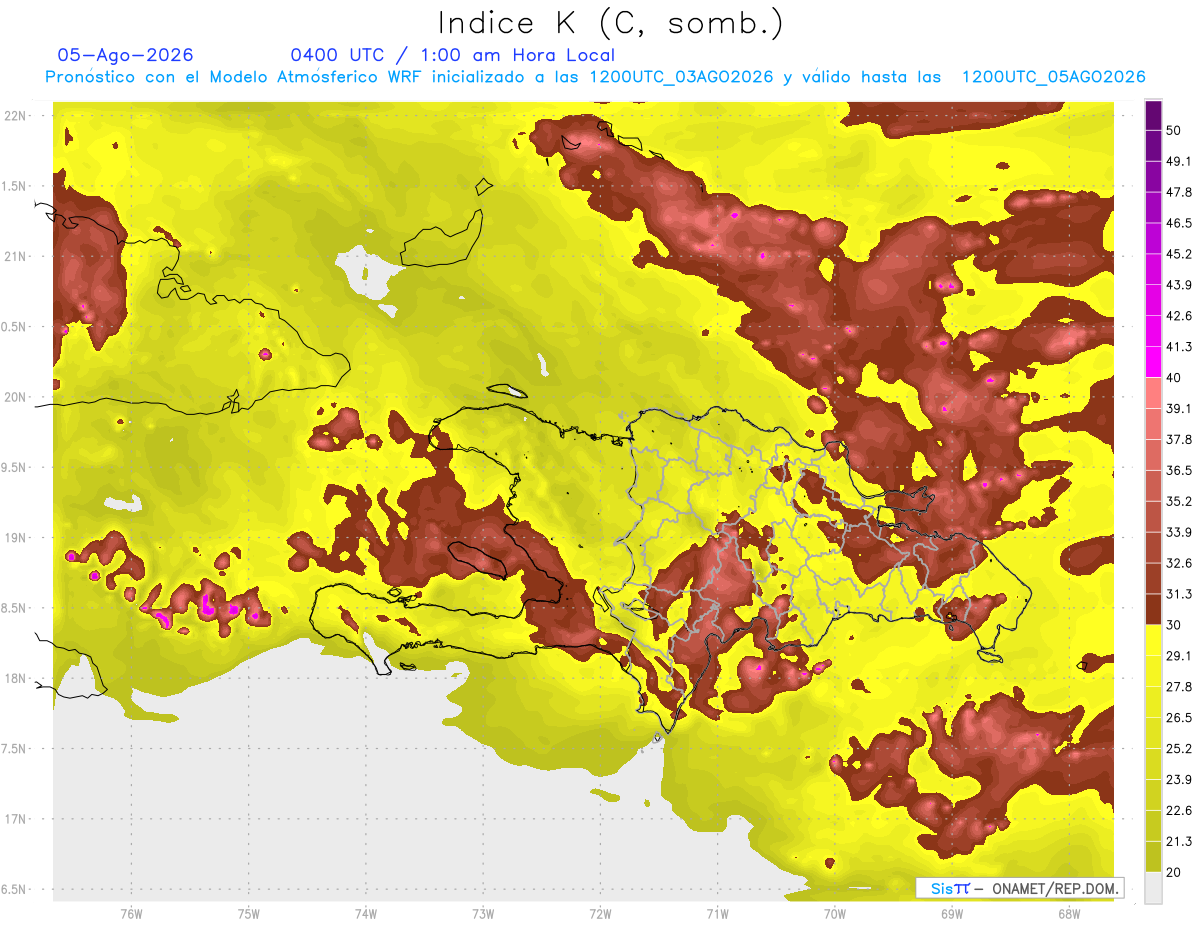
Task: Click the '17N' latitude label
Action: point(14,819)
